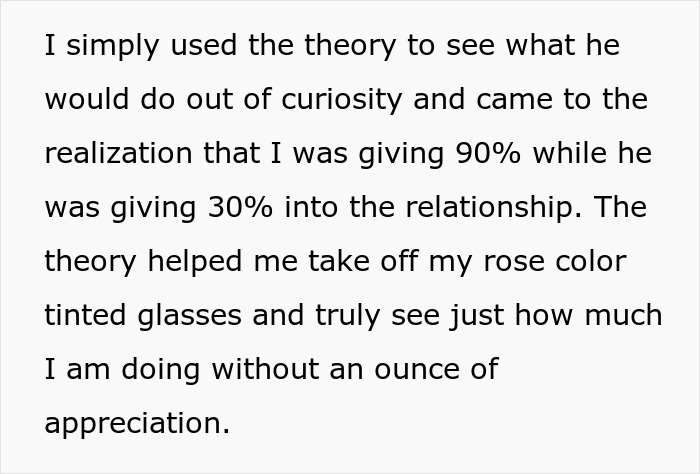Click the word "curiosity"
Viewport: 700px width, 474px height.
[342, 100]
